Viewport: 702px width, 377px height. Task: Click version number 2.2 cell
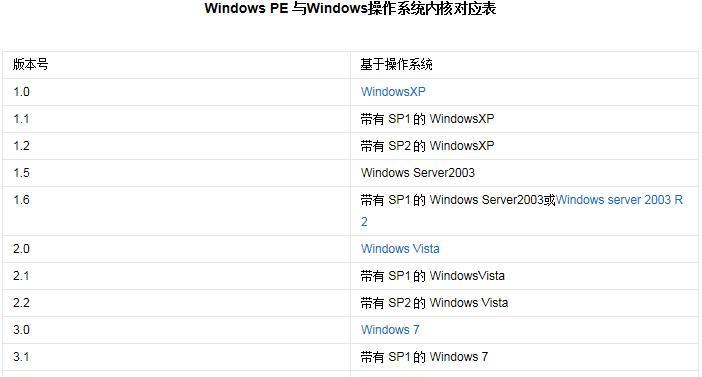176,303
